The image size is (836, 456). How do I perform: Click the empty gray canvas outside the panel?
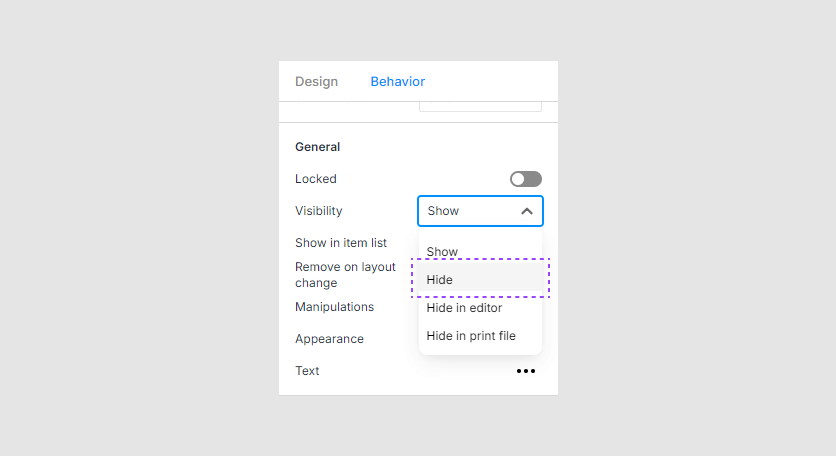coord(140,230)
